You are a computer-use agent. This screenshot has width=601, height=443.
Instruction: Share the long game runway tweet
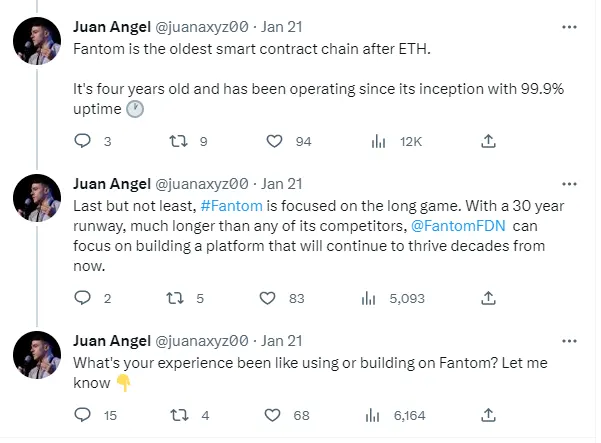coord(488,298)
